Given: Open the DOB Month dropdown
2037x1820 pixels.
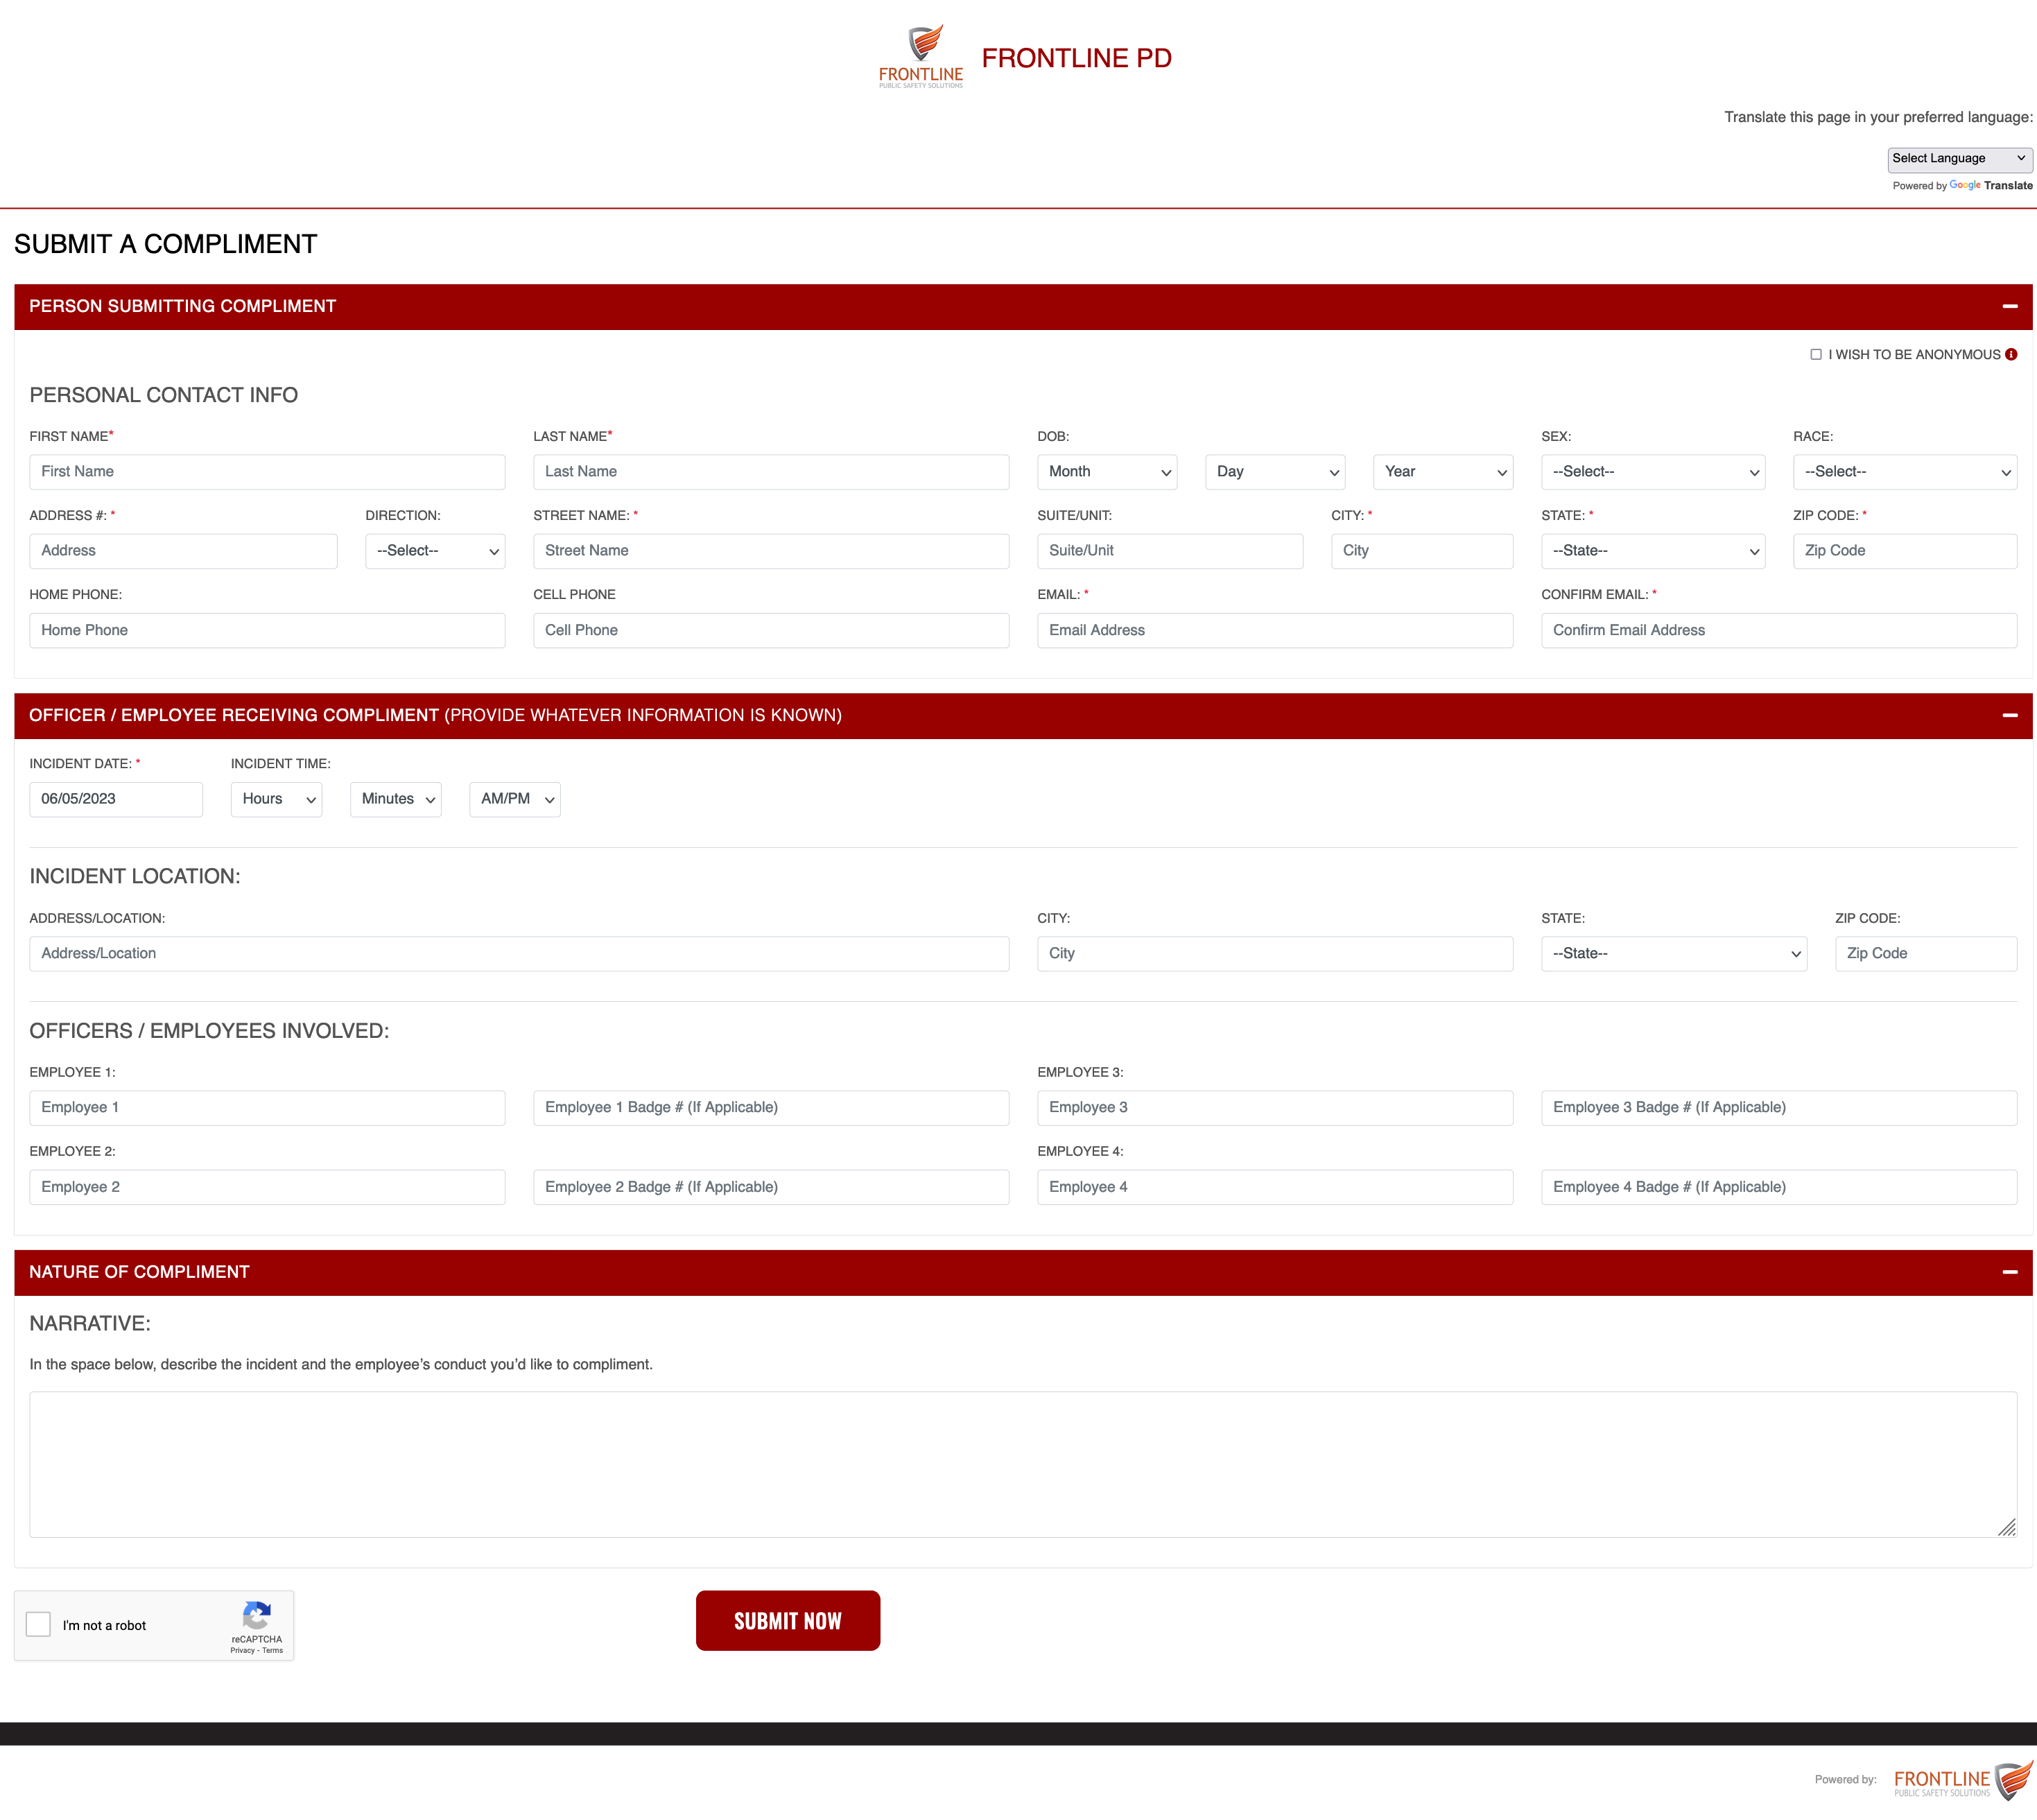Looking at the screenshot, I should pos(1107,472).
